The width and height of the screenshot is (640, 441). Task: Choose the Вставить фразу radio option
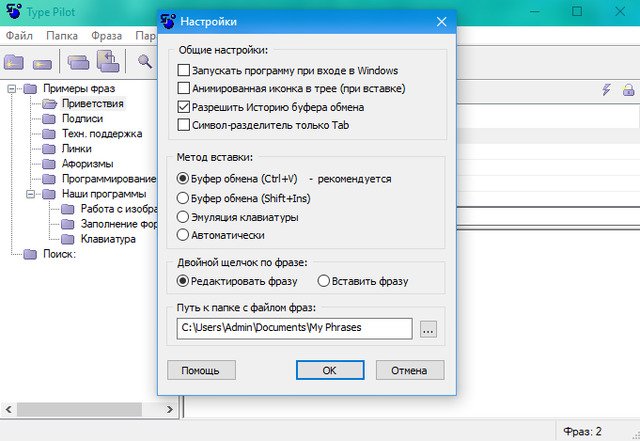[323, 281]
